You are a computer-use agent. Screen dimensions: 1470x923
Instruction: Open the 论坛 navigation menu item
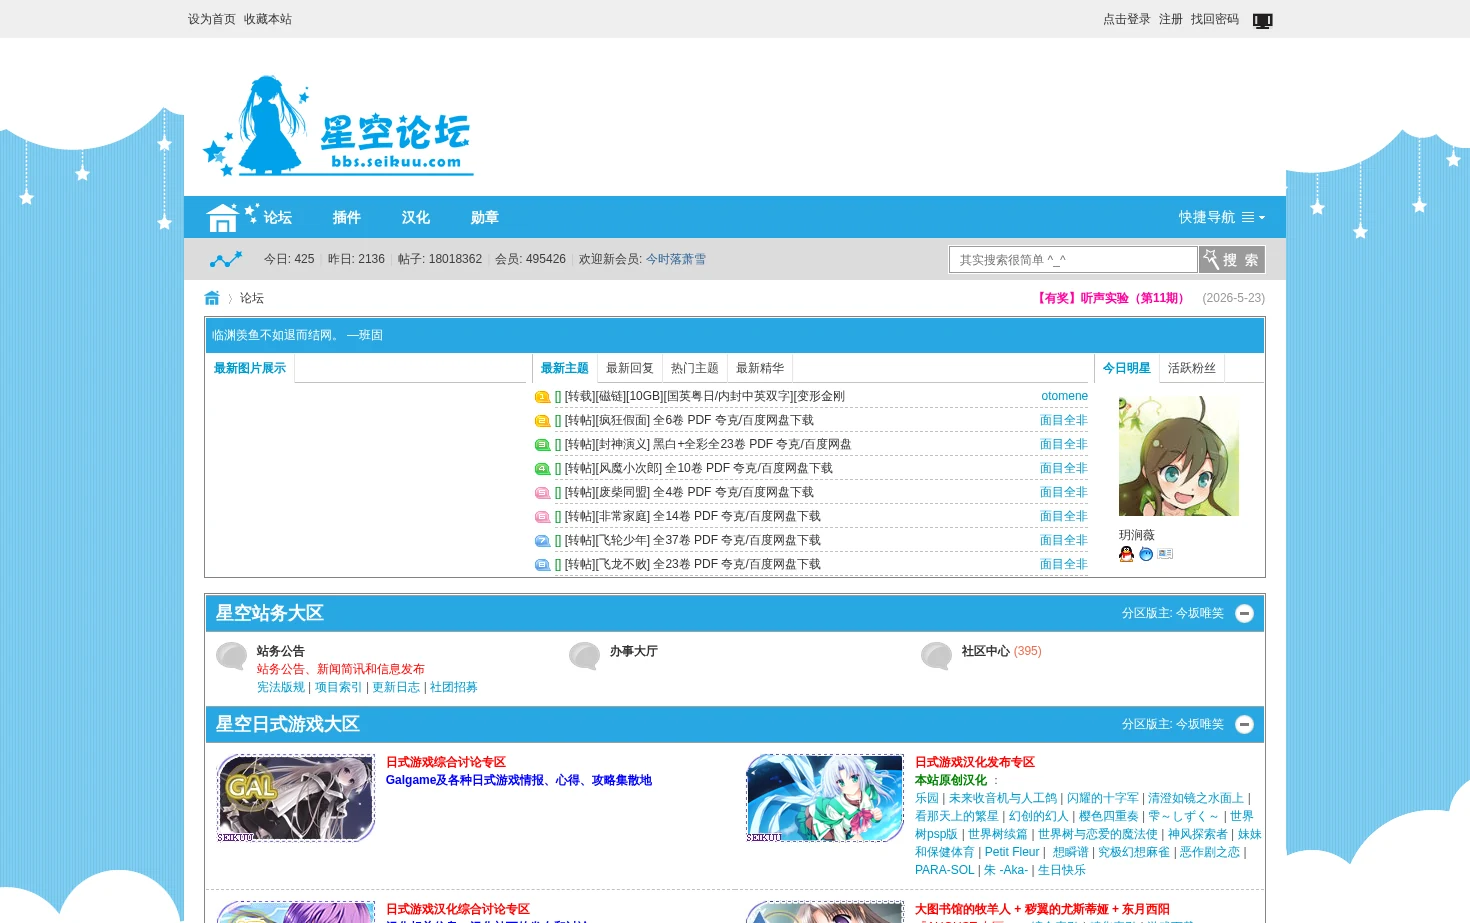click(277, 217)
